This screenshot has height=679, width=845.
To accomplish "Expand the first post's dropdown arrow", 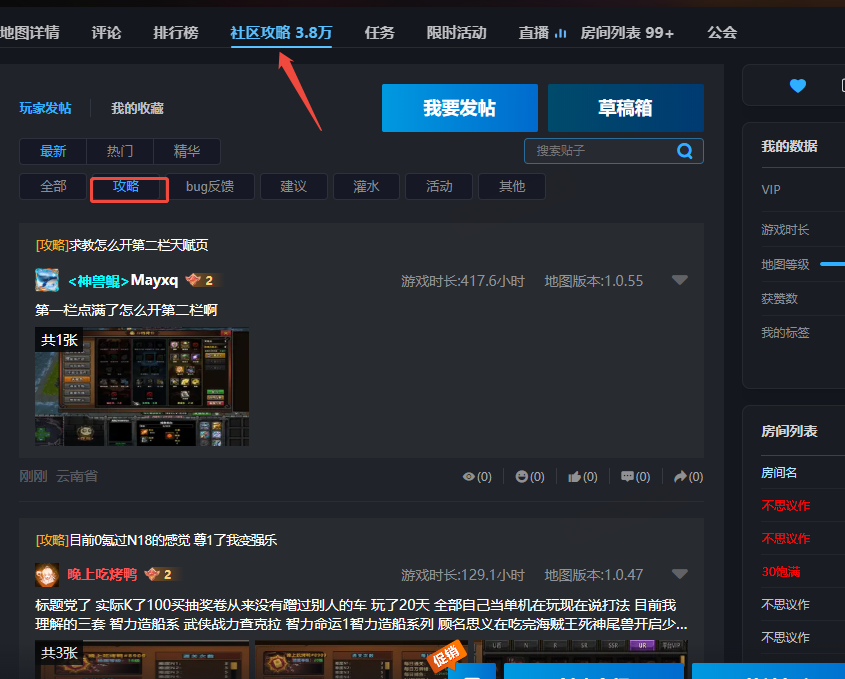I will 680,281.
